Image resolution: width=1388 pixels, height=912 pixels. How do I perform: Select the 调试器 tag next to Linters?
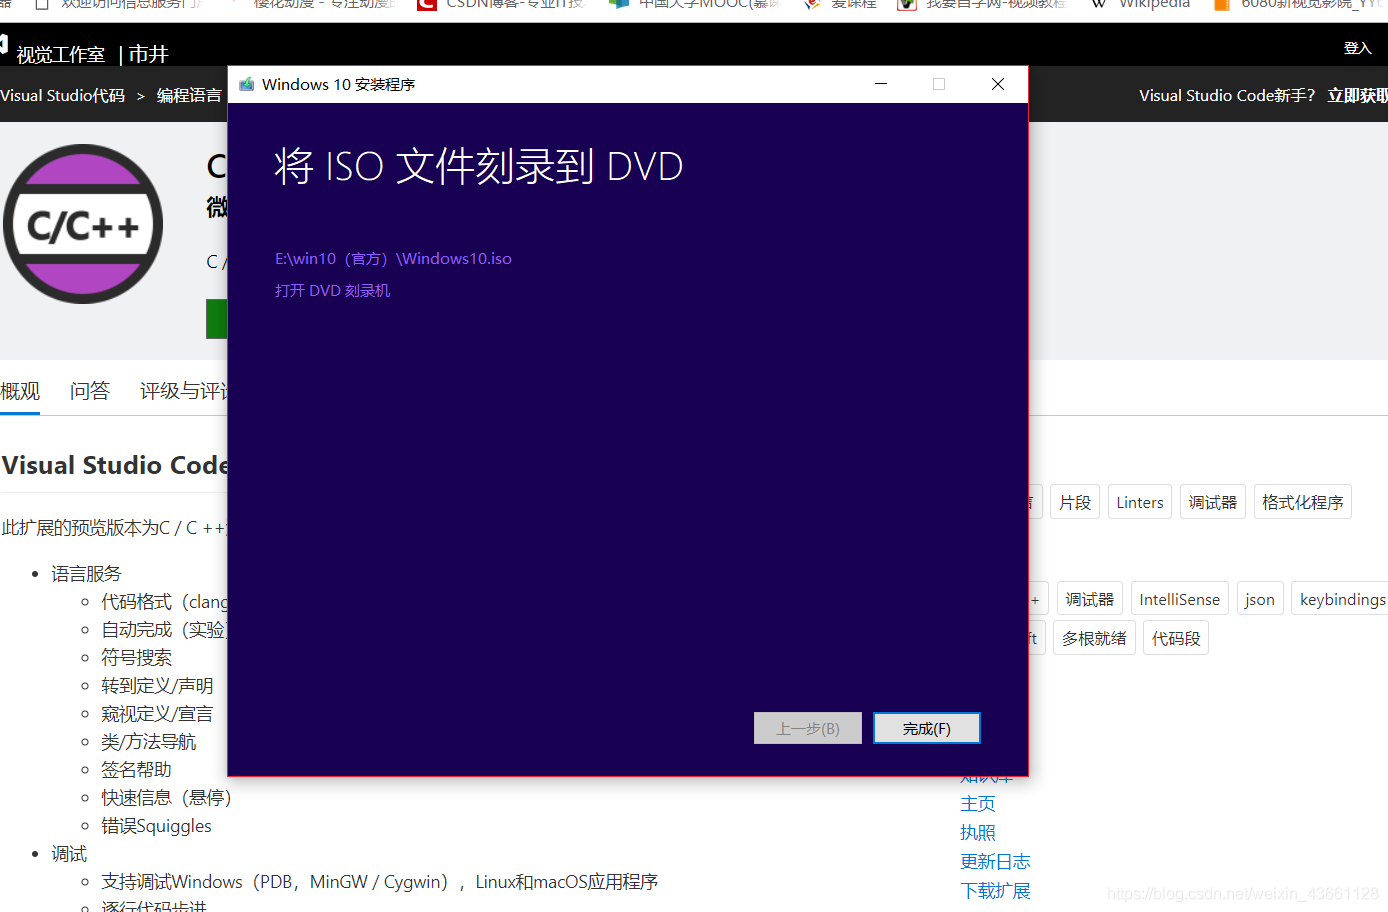tap(1213, 502)
